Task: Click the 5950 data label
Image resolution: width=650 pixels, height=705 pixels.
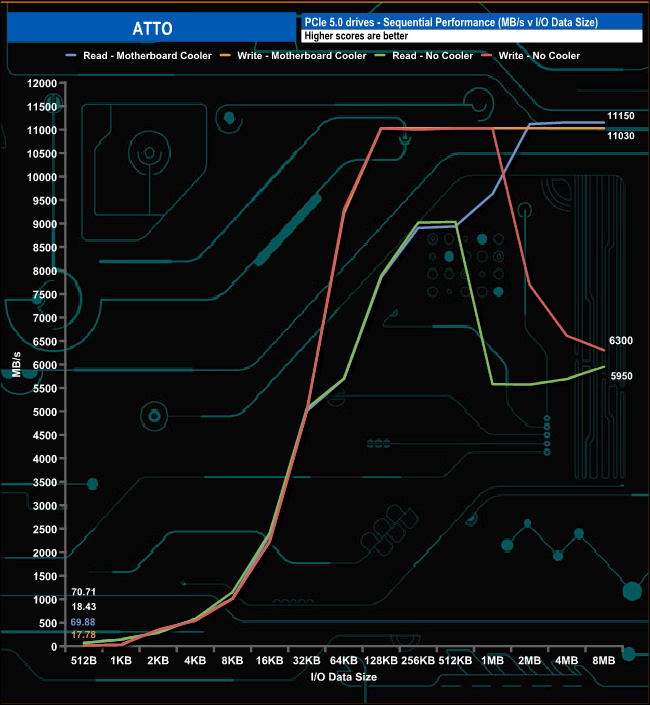Action: [x=622, y=376]
